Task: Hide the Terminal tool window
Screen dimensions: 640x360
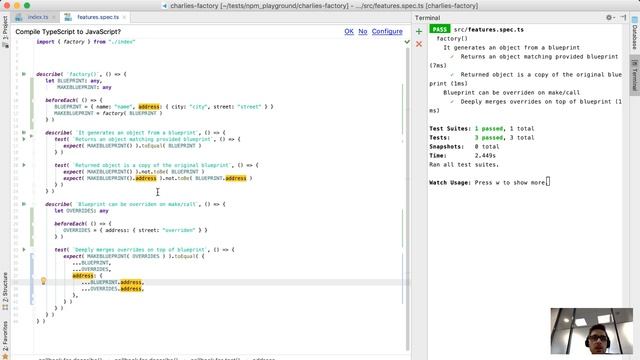Action: (623, 18)
